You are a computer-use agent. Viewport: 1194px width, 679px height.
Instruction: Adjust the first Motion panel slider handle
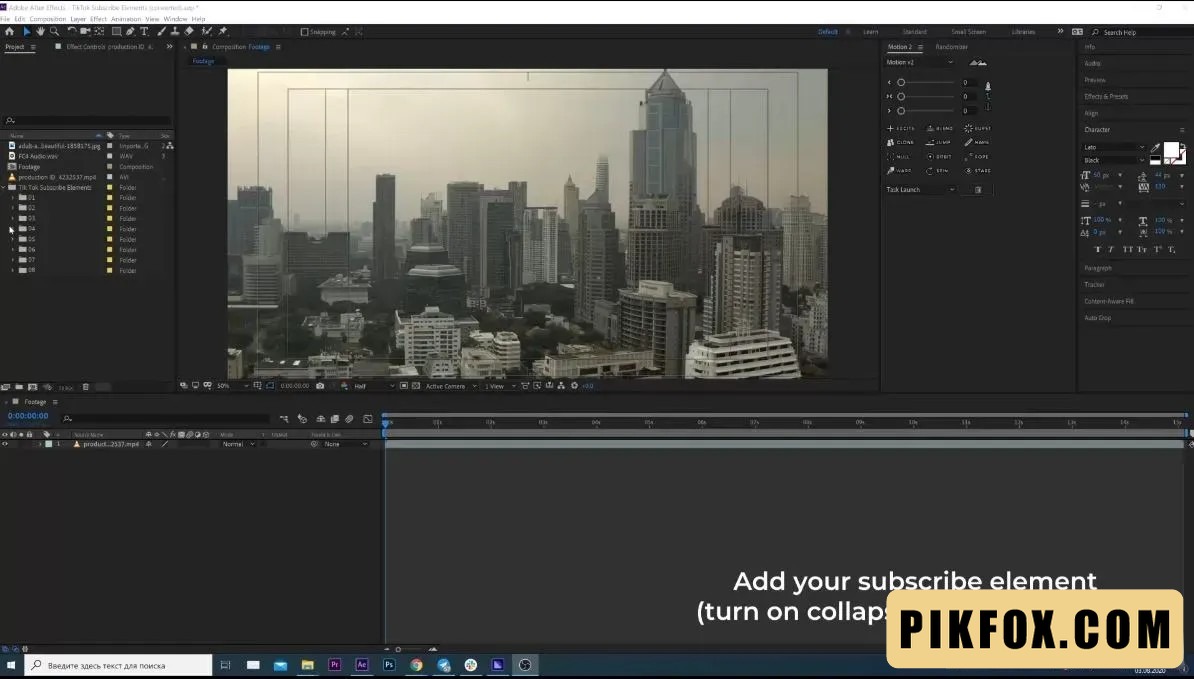click(901, 82)
